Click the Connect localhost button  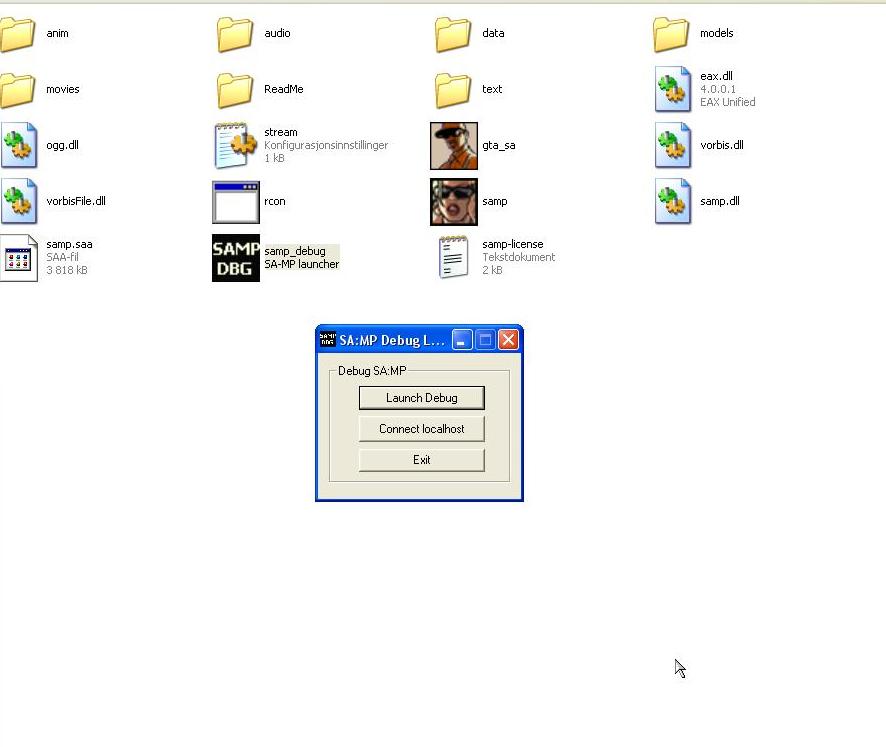tap(422, 429)
